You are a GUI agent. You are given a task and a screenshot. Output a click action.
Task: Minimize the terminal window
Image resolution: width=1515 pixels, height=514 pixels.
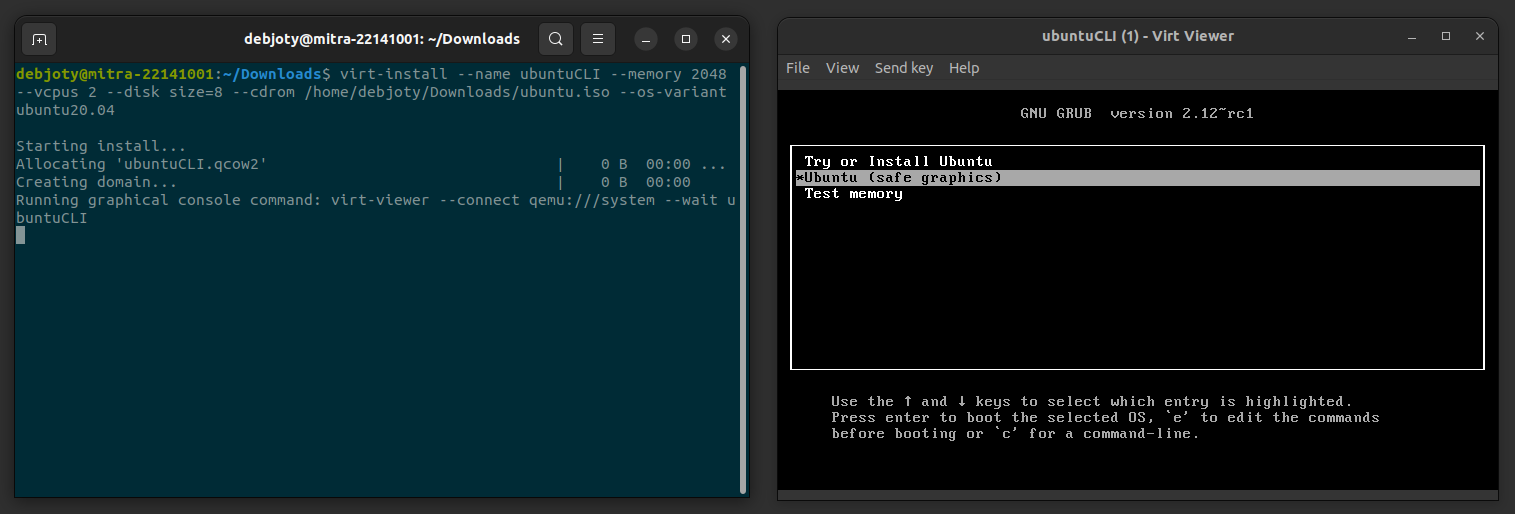[x=646, y=39]
